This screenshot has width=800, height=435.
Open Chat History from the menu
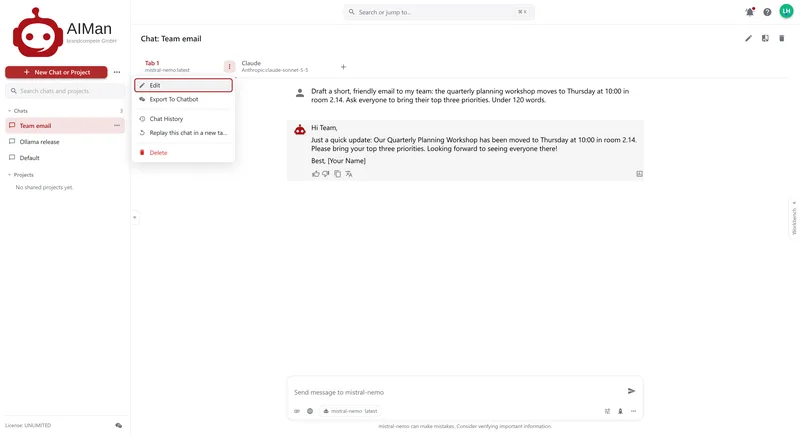184,119
